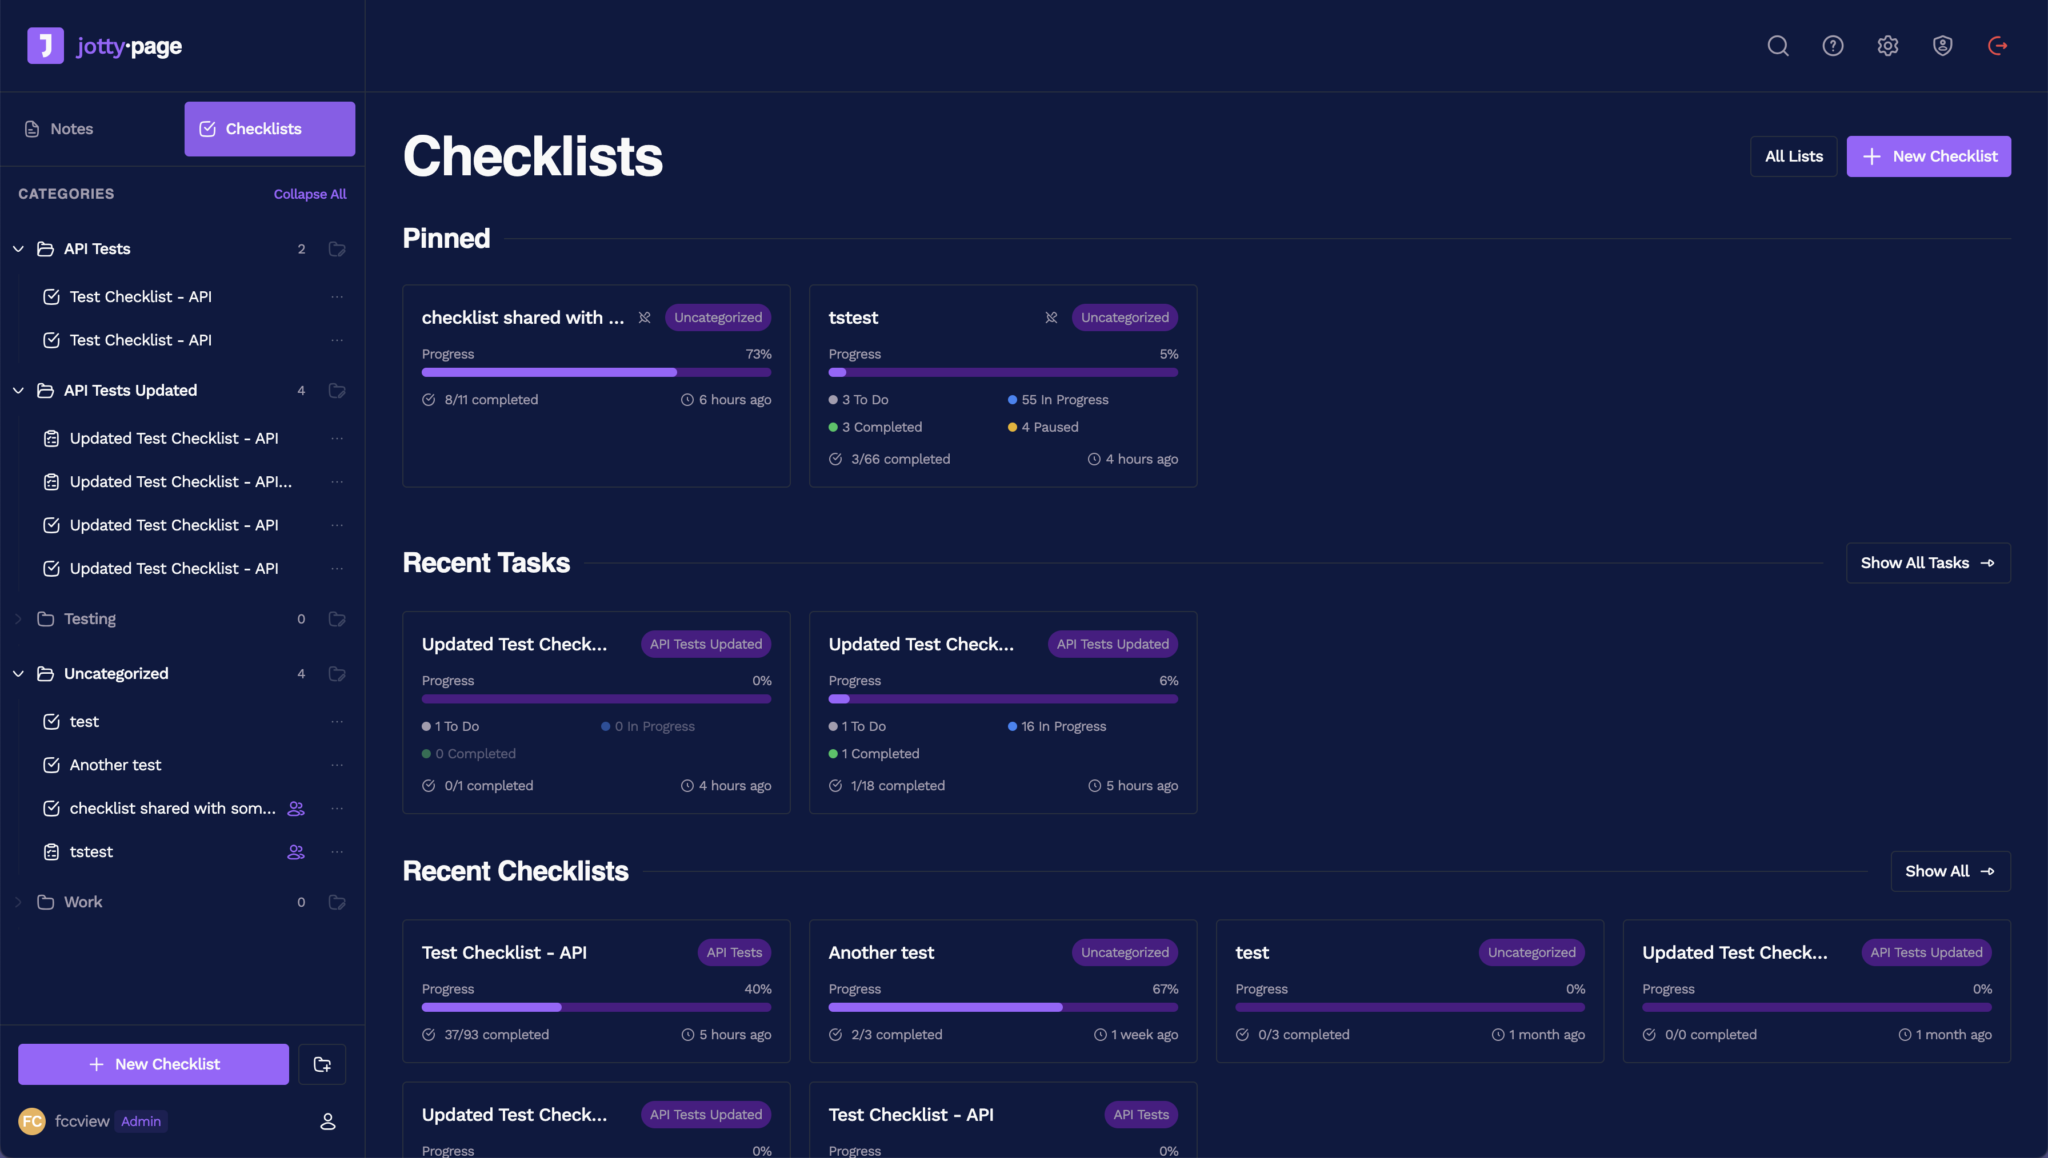Collapse the API Tests category
Viewport: 2048px width, 1158px height.
pyautogui.click(x=18, y=249)
